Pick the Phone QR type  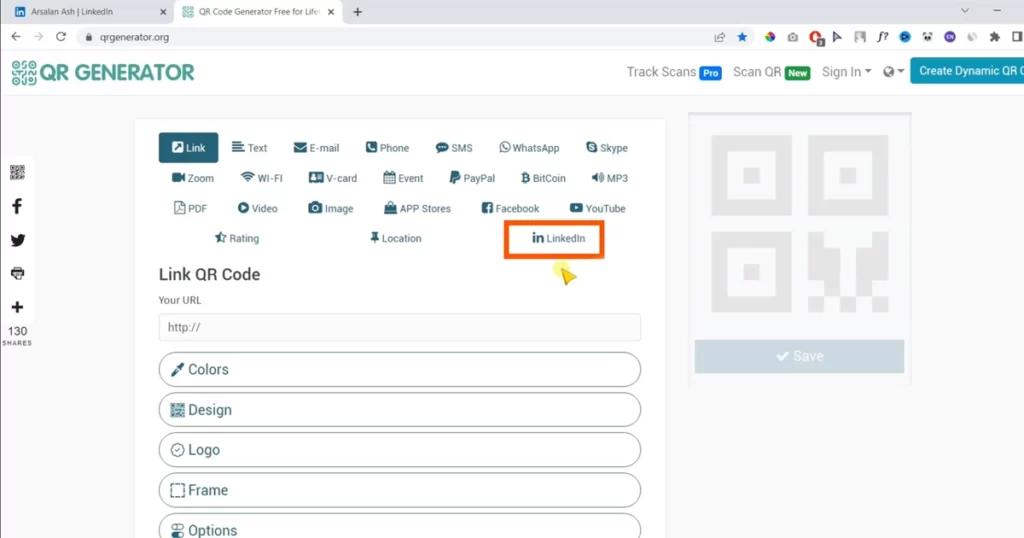pos(387,148)
